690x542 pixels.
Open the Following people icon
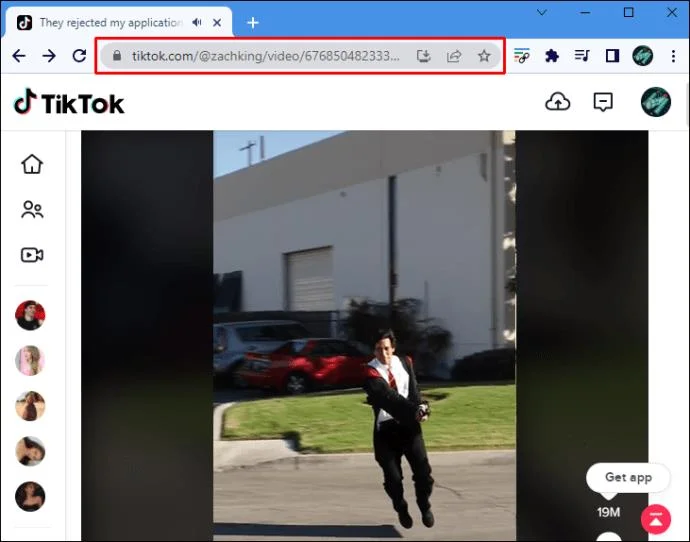pyautogui.click(x=32, y=210)
